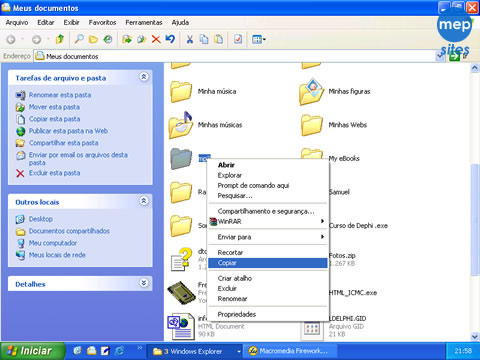Click the scissors Cut icon
The width and height of the screenshot is (480, 360).
[x=190, y=39]
